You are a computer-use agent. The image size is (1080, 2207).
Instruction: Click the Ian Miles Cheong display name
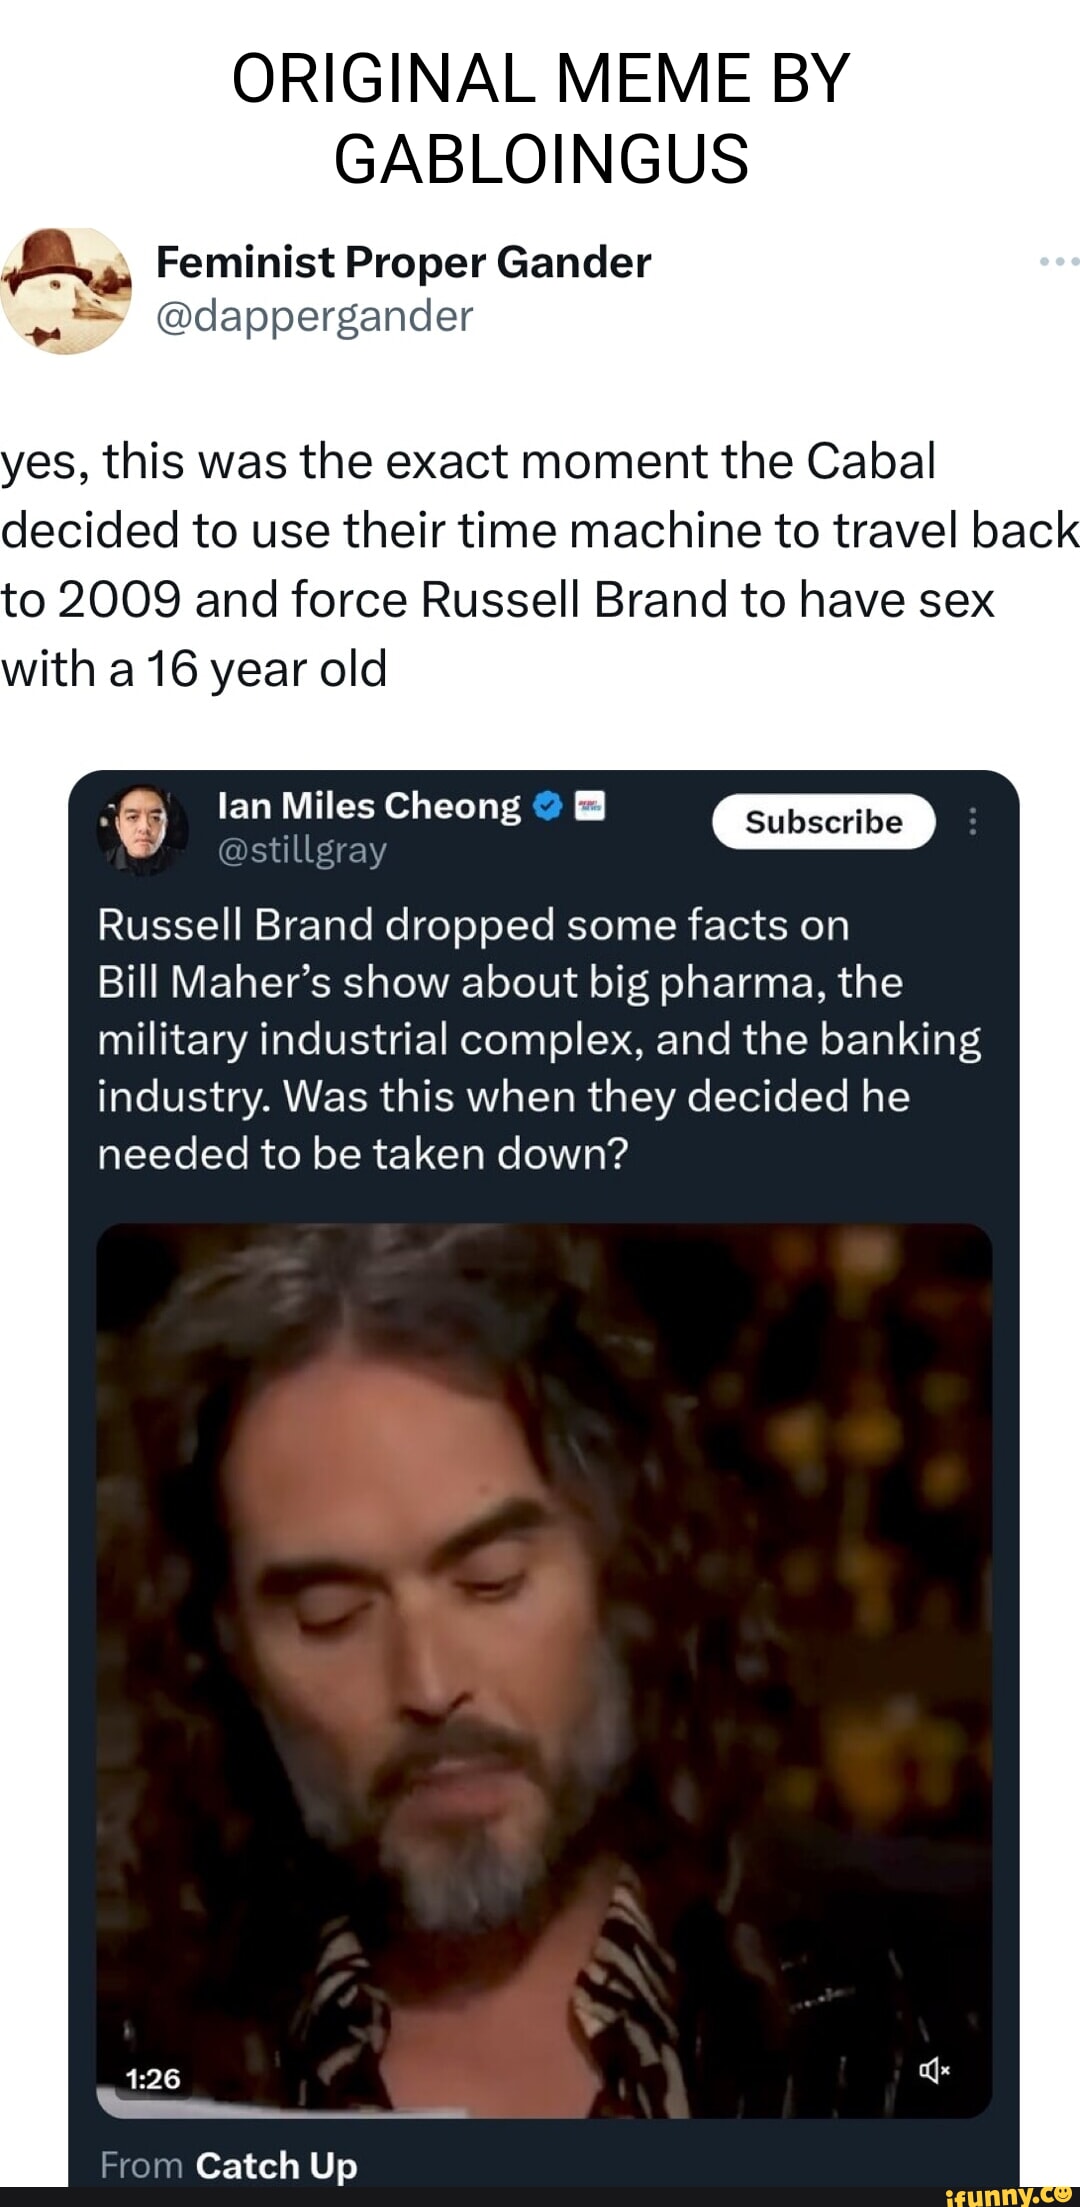(x=369, y=806)
